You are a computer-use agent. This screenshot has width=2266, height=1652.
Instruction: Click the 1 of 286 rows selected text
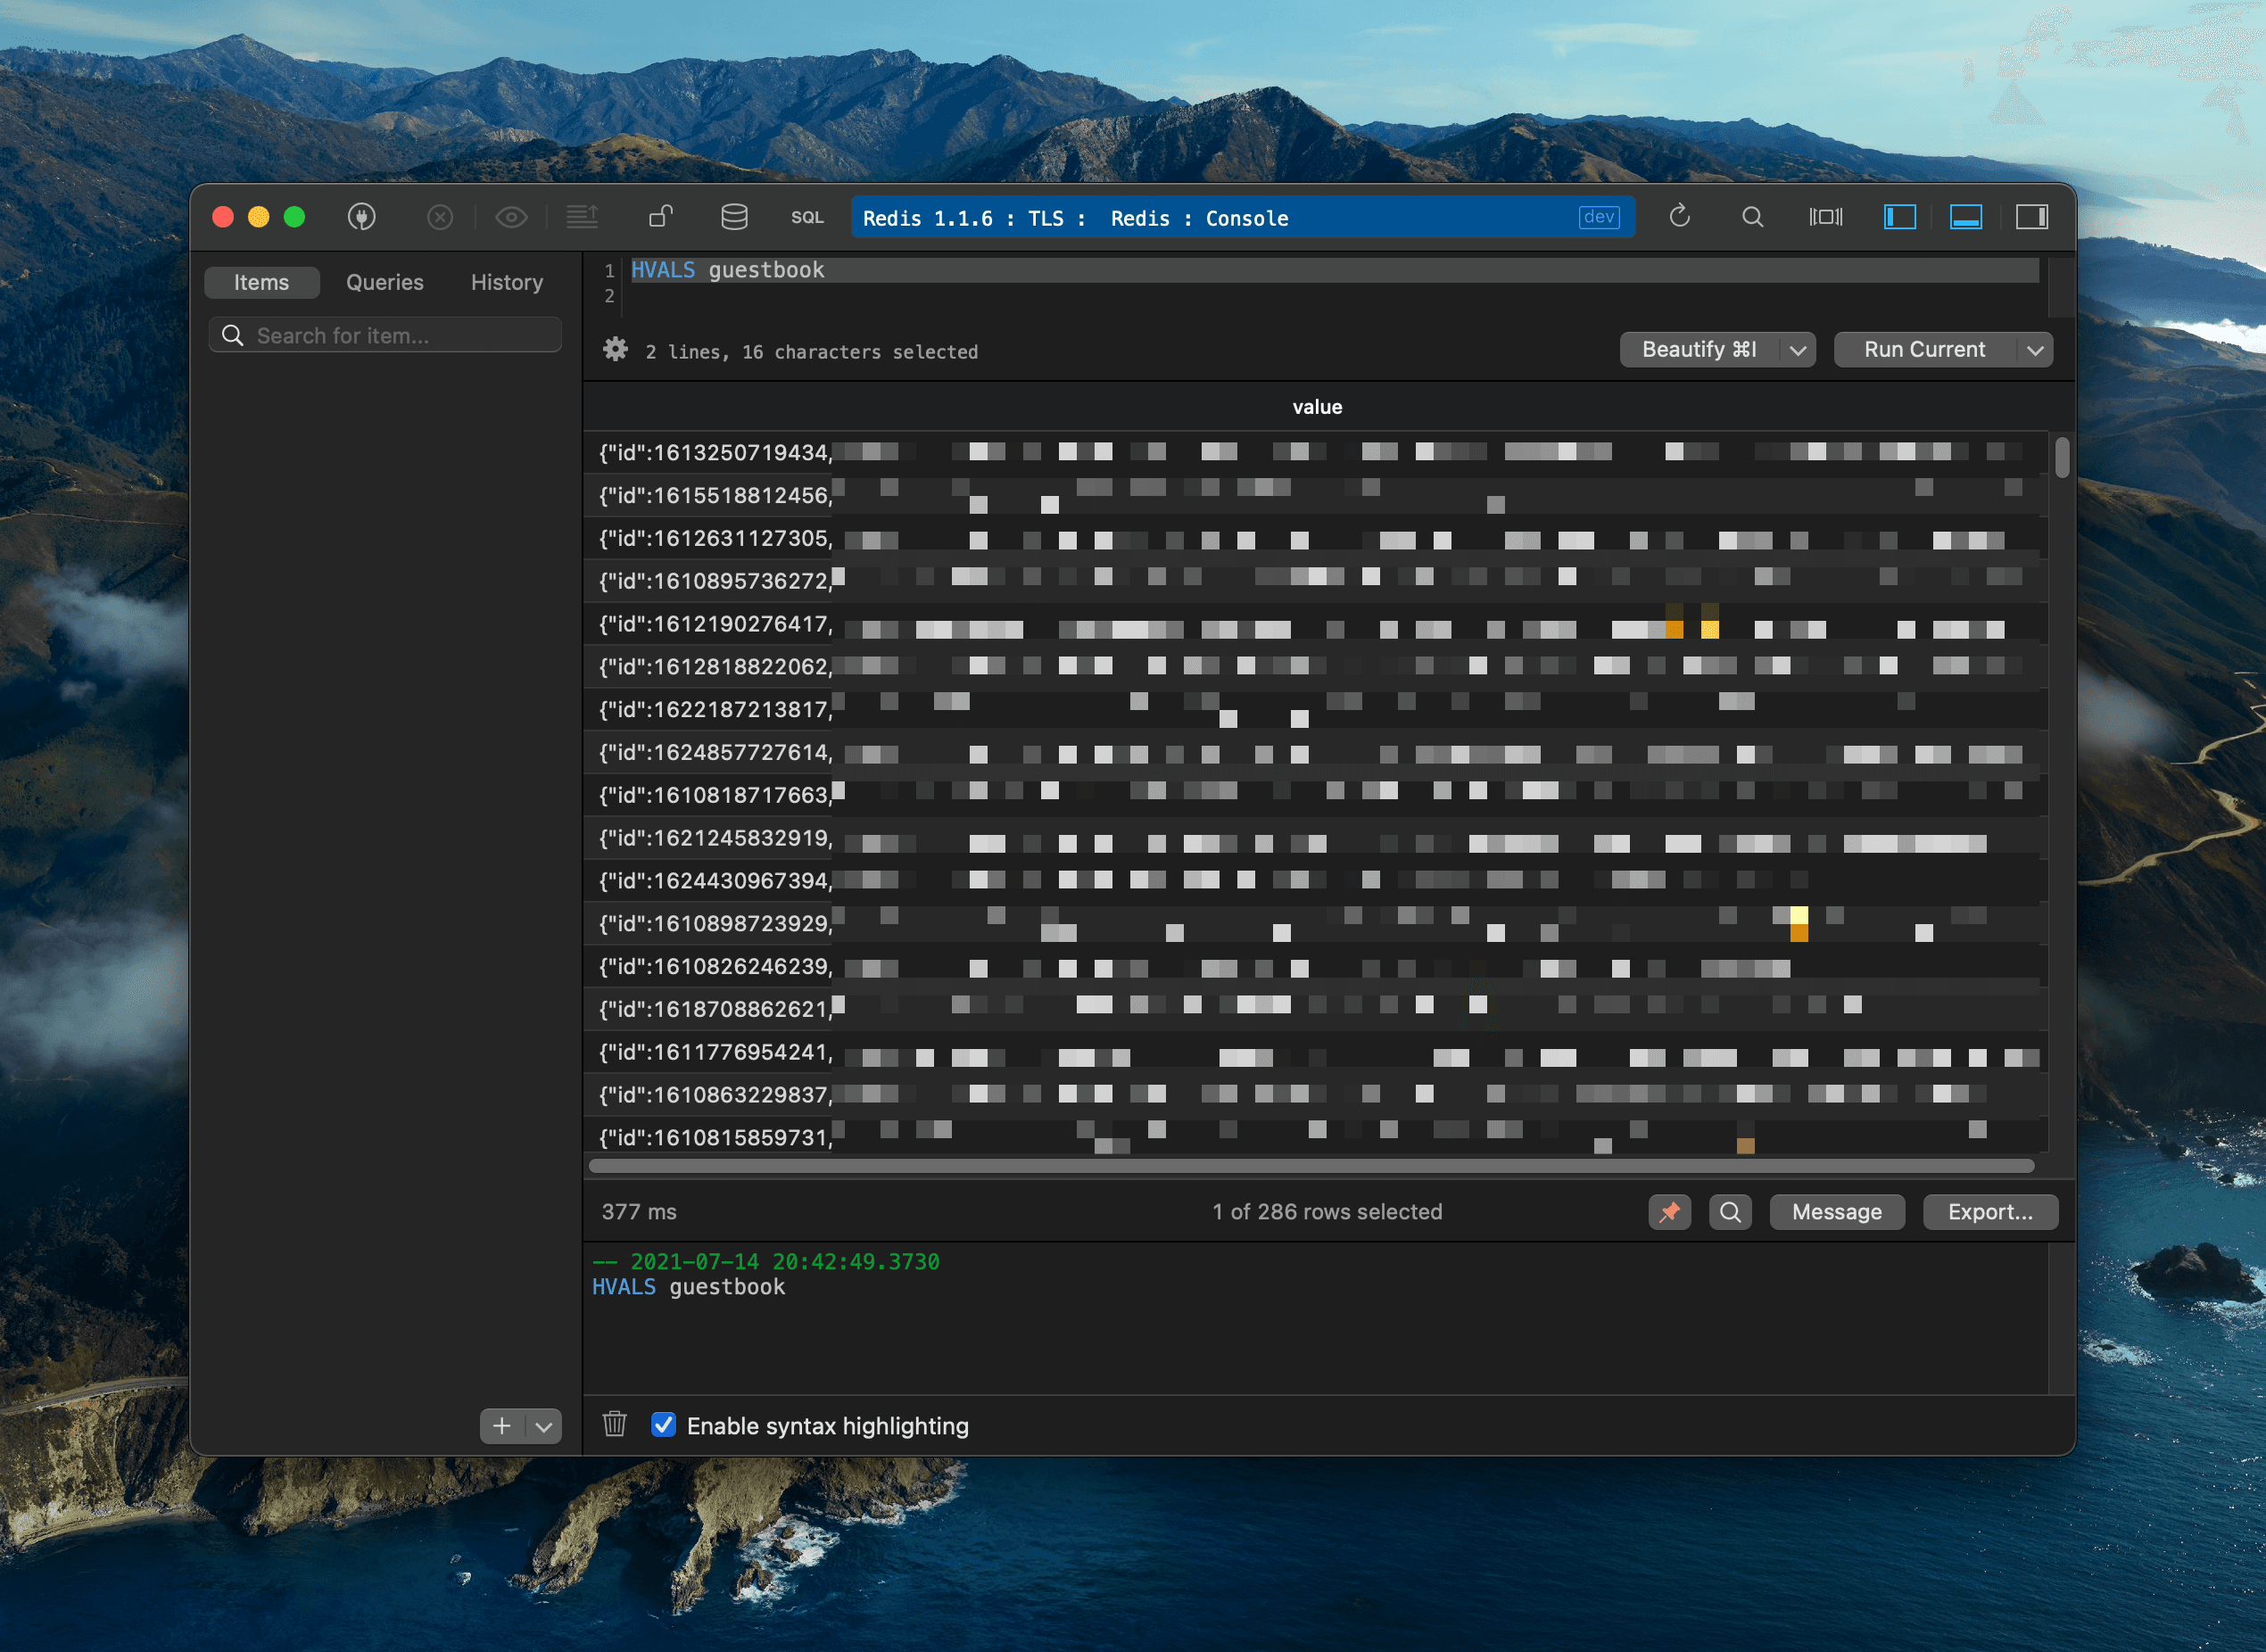[1327, 1212]
